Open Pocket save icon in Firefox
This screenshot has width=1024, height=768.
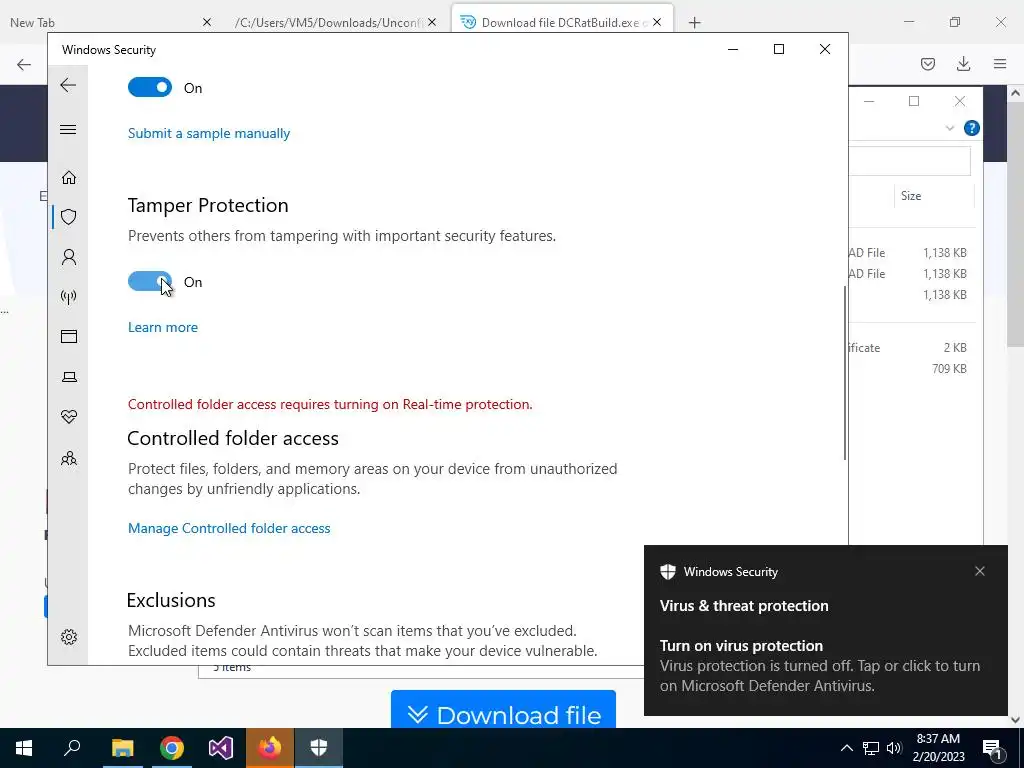(x=928, y=64)
